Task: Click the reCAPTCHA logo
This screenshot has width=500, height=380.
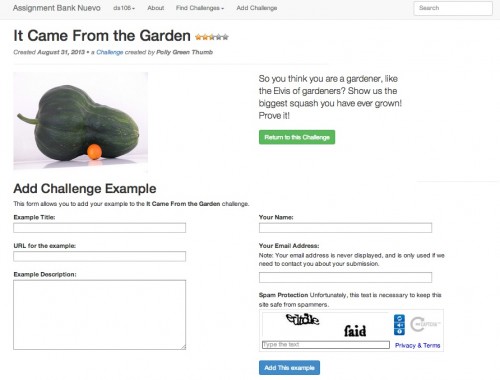Action: coord(425,324)
